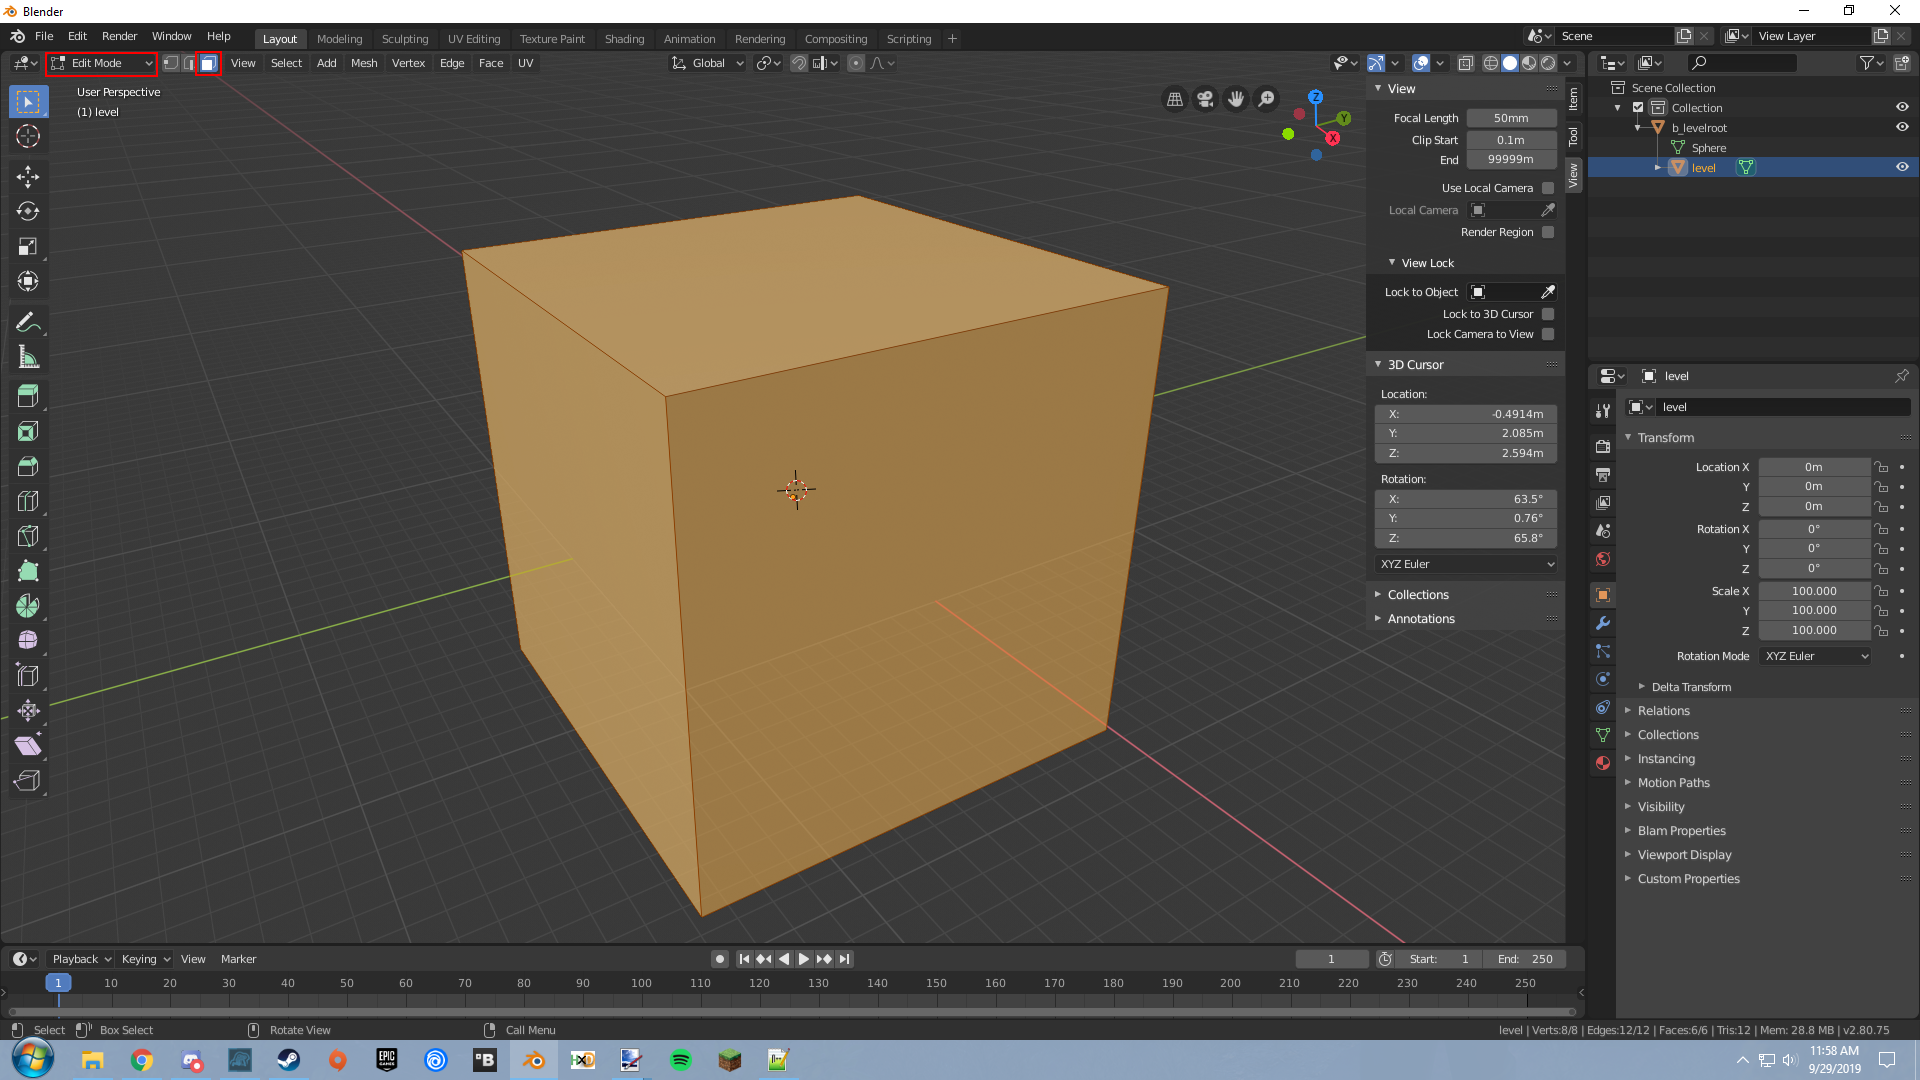Switch to face select mode

tap(208, 63)
